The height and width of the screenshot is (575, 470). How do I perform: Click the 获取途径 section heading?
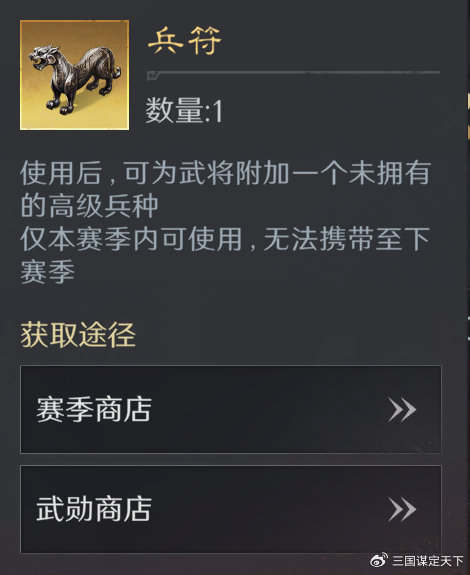pyautogui.click(x=78, y=335)
